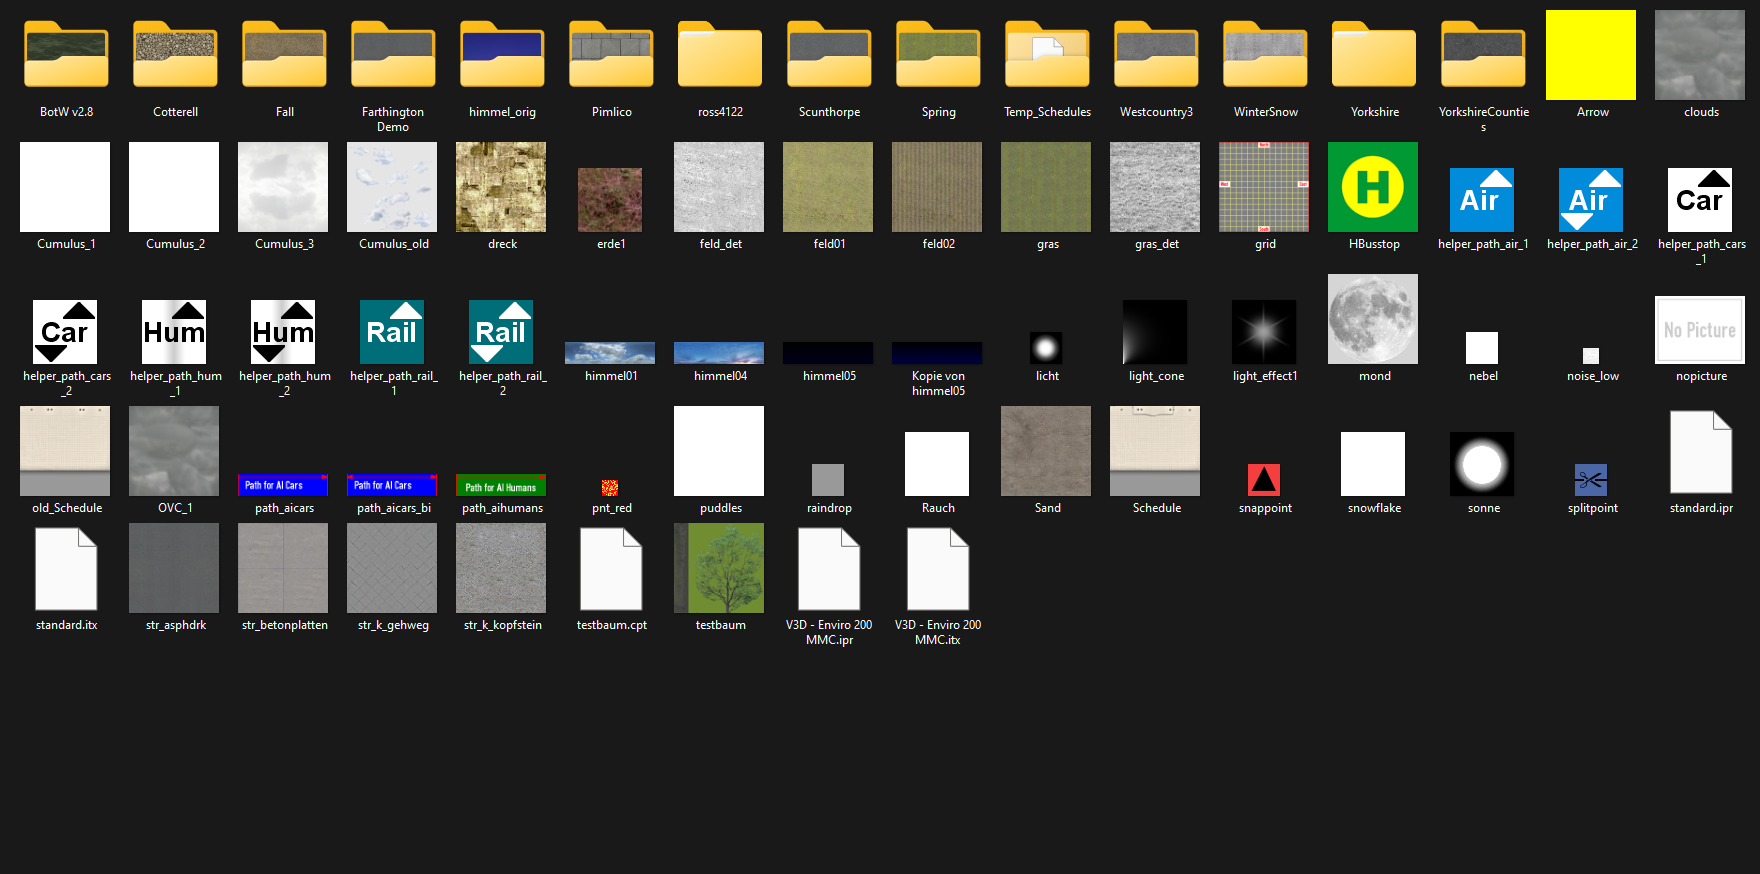This screenshot has width=1760, height=874.
Task: Select the helper_path_cars_2 file icon
Action: coord(65,332)
